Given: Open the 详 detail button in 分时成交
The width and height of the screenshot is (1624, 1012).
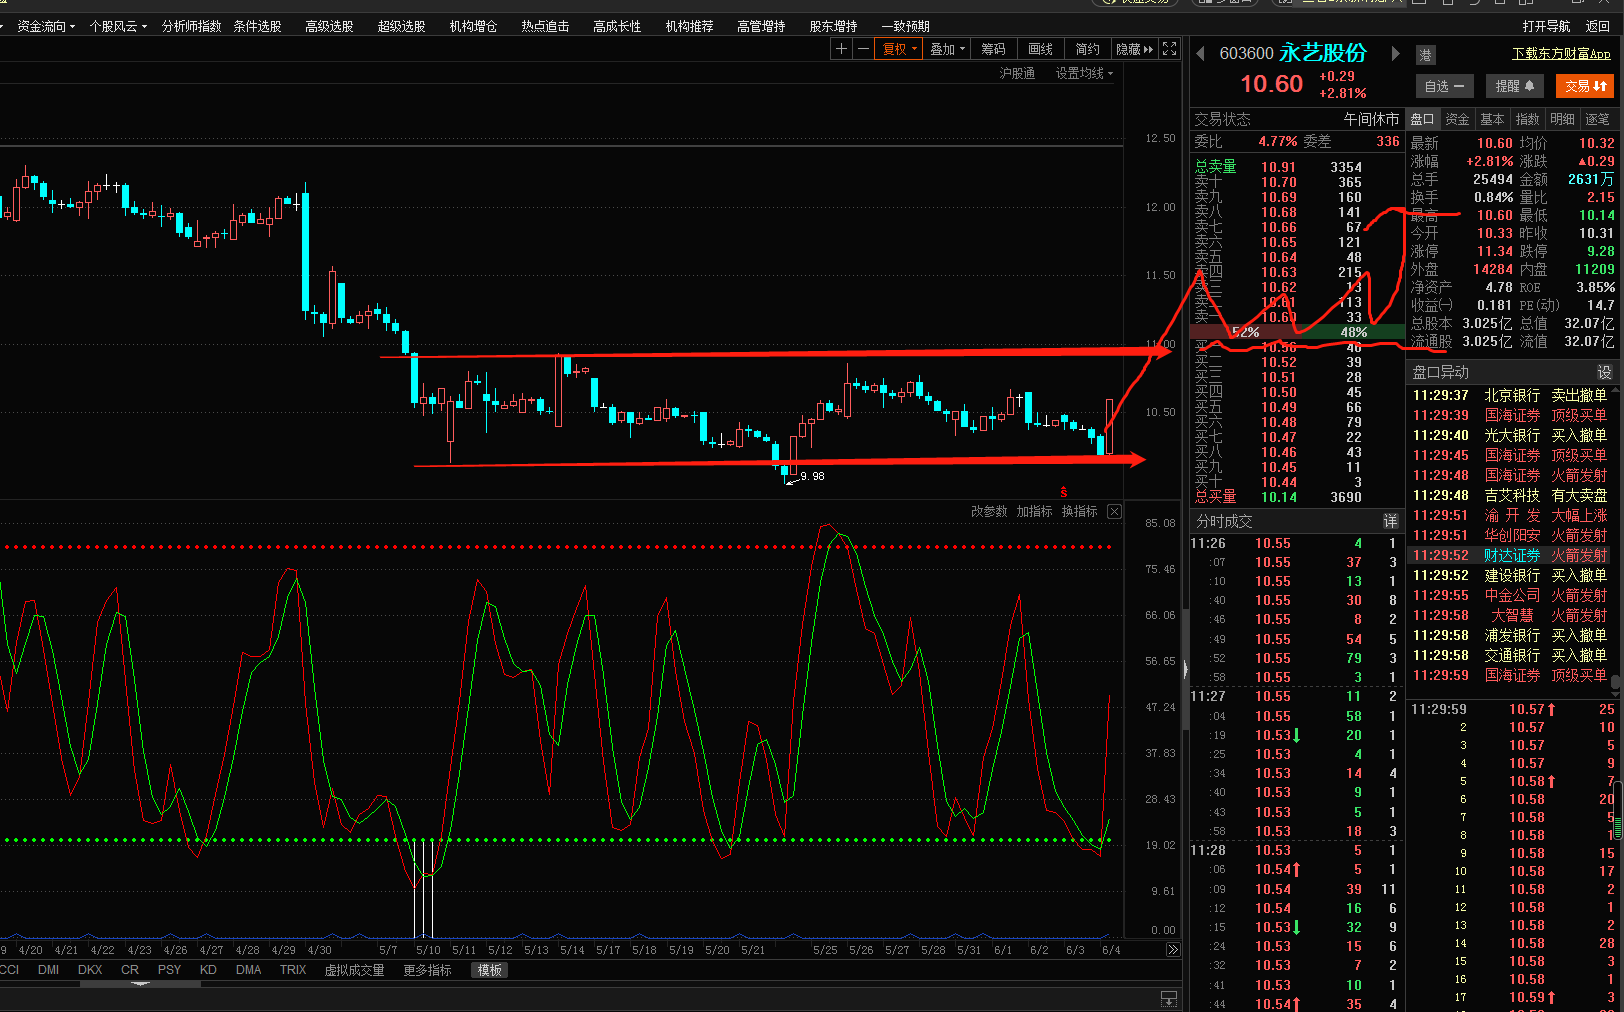Looking at the screenshot, I should pyautogui.click(x=1390, y=521).
